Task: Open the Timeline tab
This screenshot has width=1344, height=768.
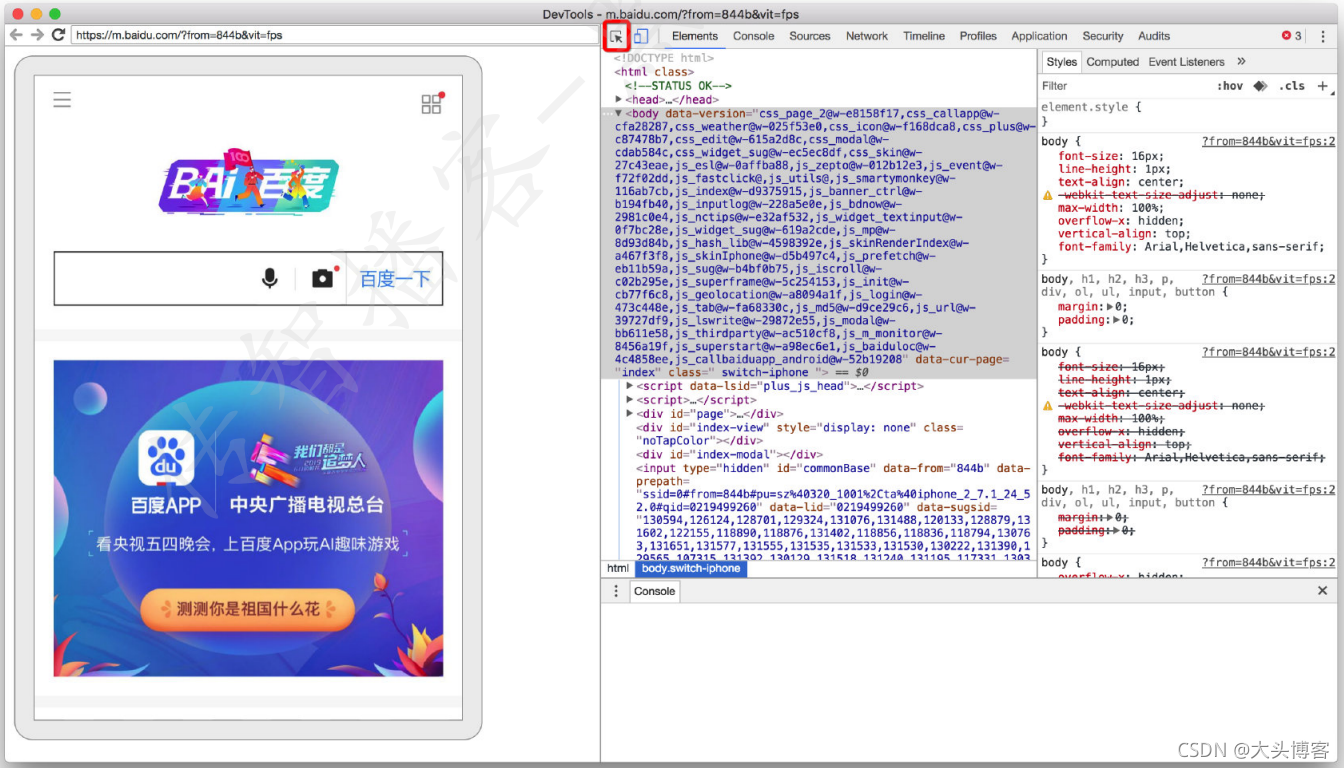Action: click(924, 36)
